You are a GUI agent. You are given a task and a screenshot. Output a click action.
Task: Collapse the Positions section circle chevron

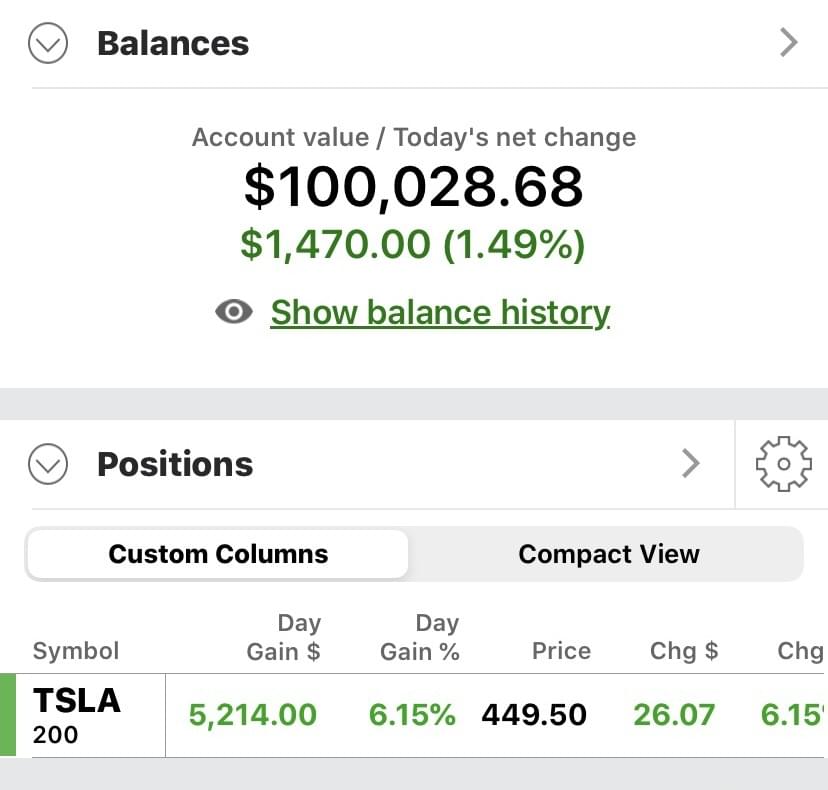pos(48,464)
